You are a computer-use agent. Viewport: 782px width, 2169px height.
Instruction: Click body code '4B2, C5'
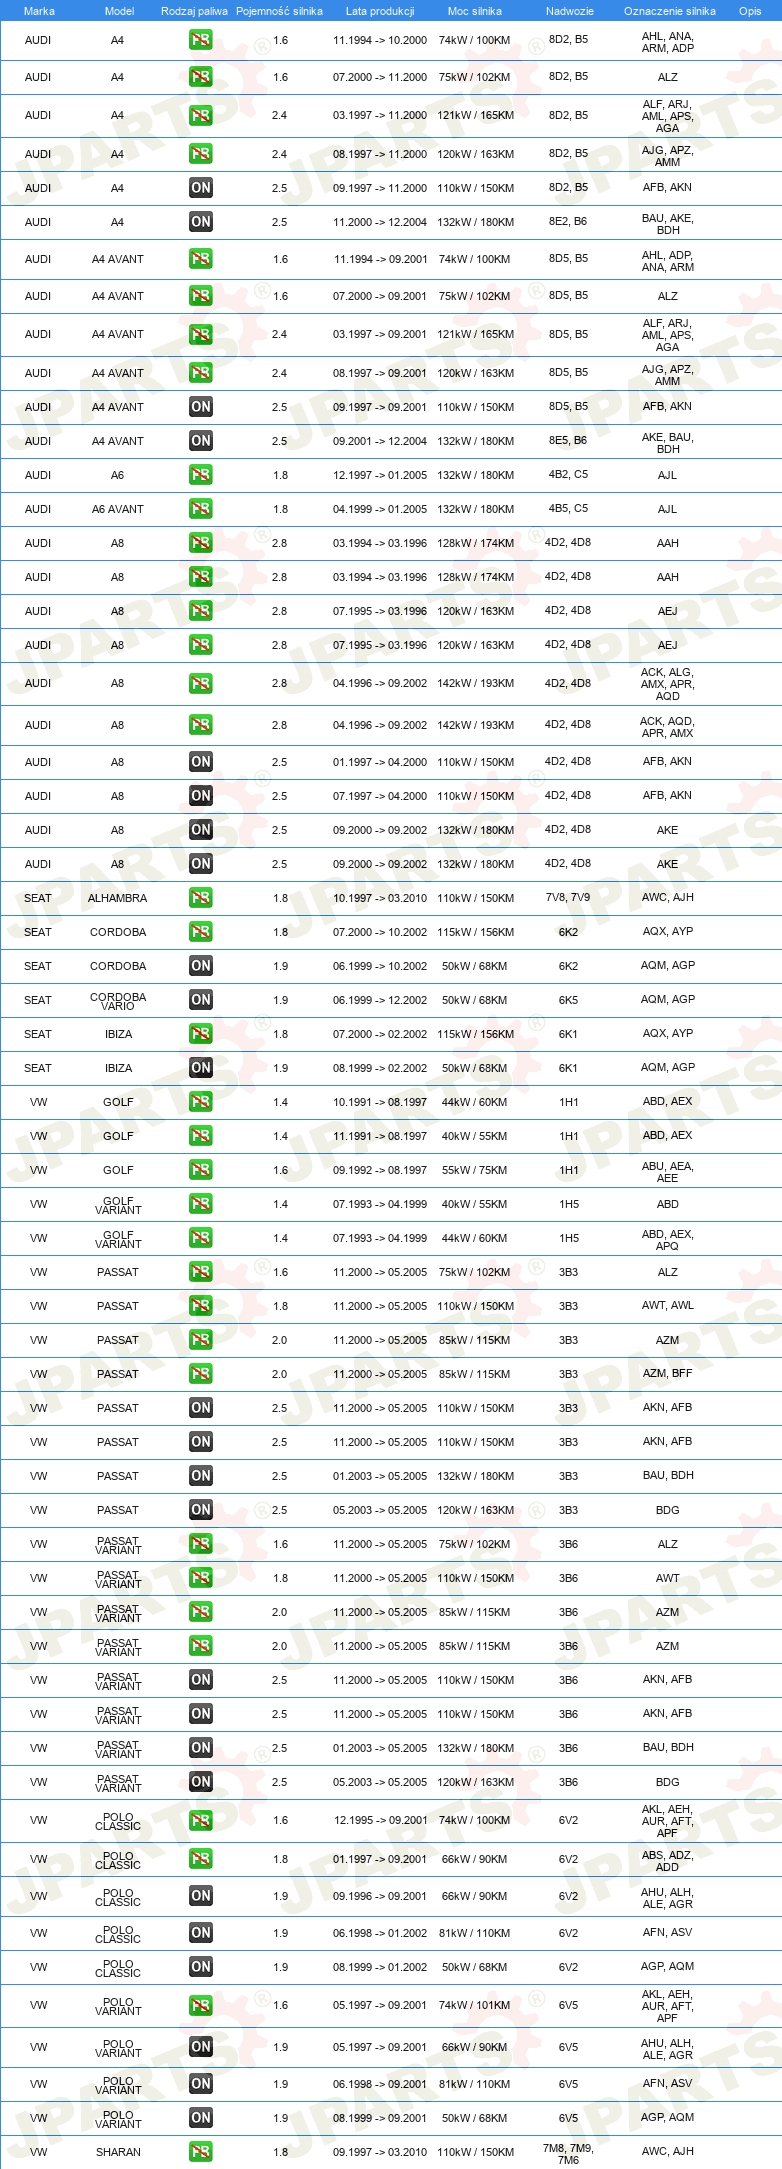(x=568, y=474)
